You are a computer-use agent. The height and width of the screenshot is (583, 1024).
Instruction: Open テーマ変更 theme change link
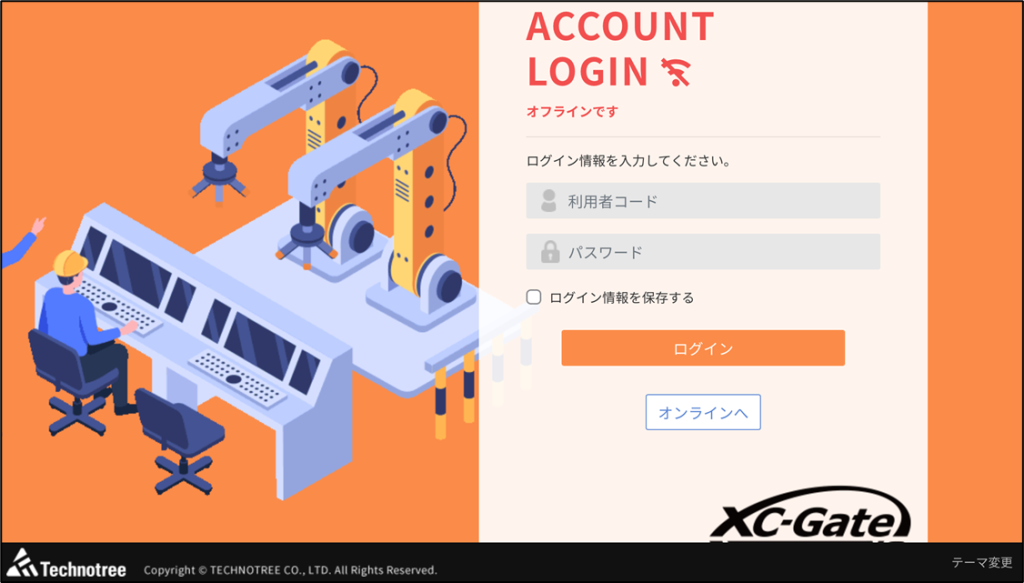pyautogui.click(x=982, y=562)
